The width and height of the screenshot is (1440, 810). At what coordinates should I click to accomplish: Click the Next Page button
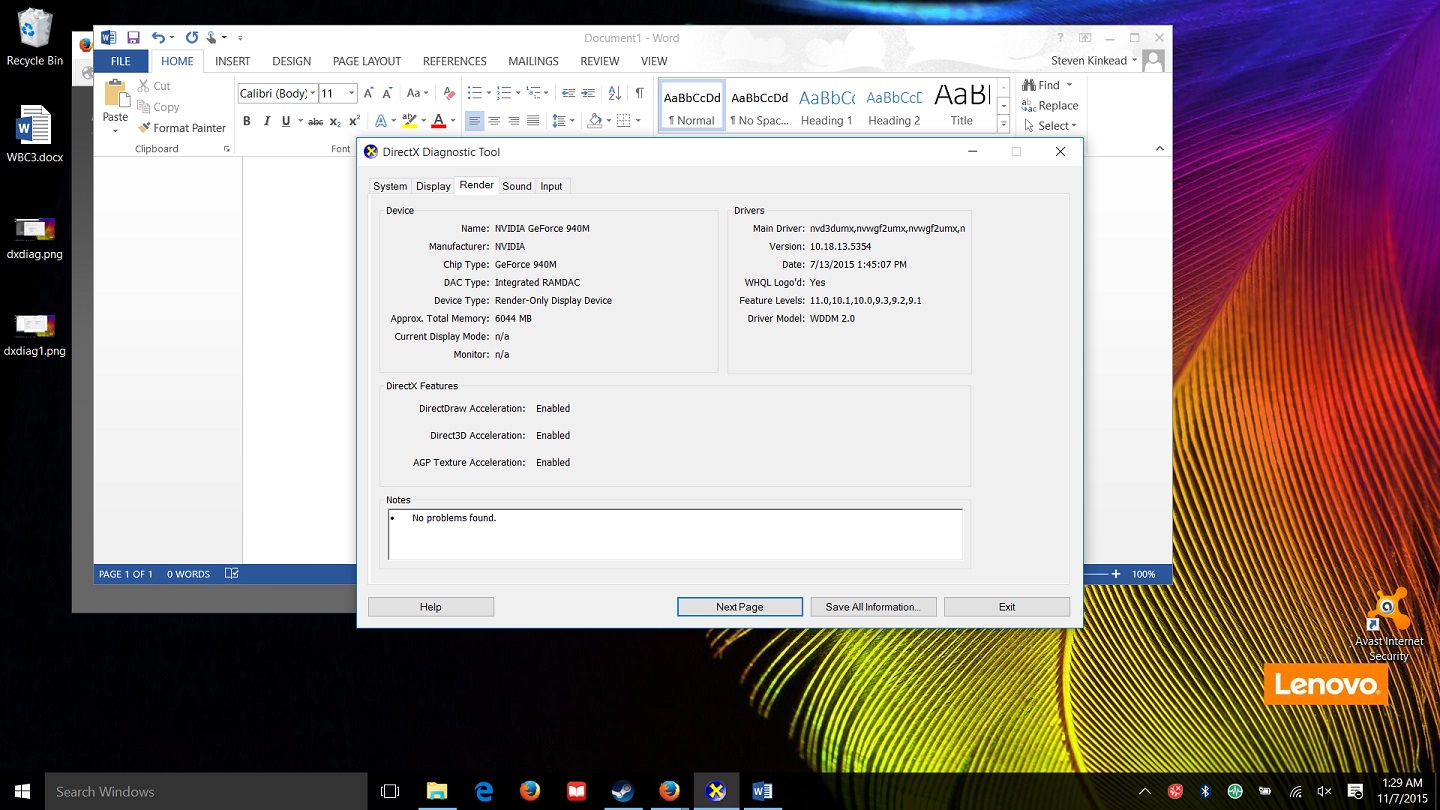[x=740, y=607]
